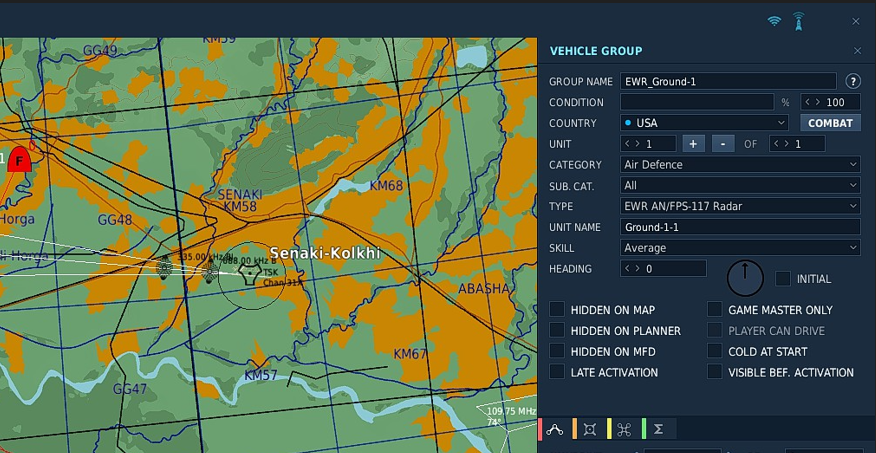This screenshot has width=876, height=453.
Task: Check the Game Master Only option
Action: click(715, 310)
